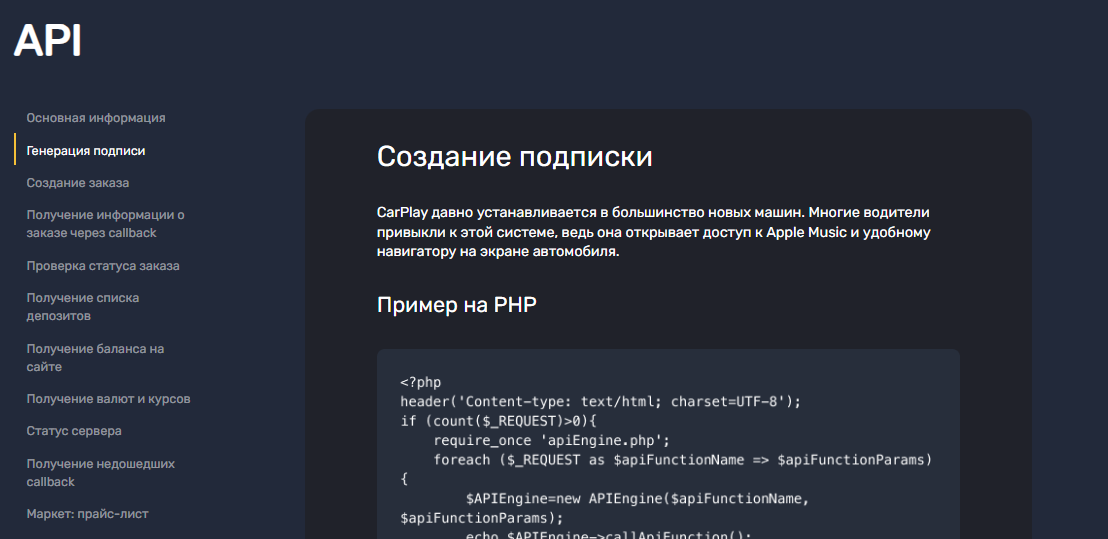The width and height of the screenshot is (1108, 539).
Task: Click the API page title
Action: (x=48, y=41)
